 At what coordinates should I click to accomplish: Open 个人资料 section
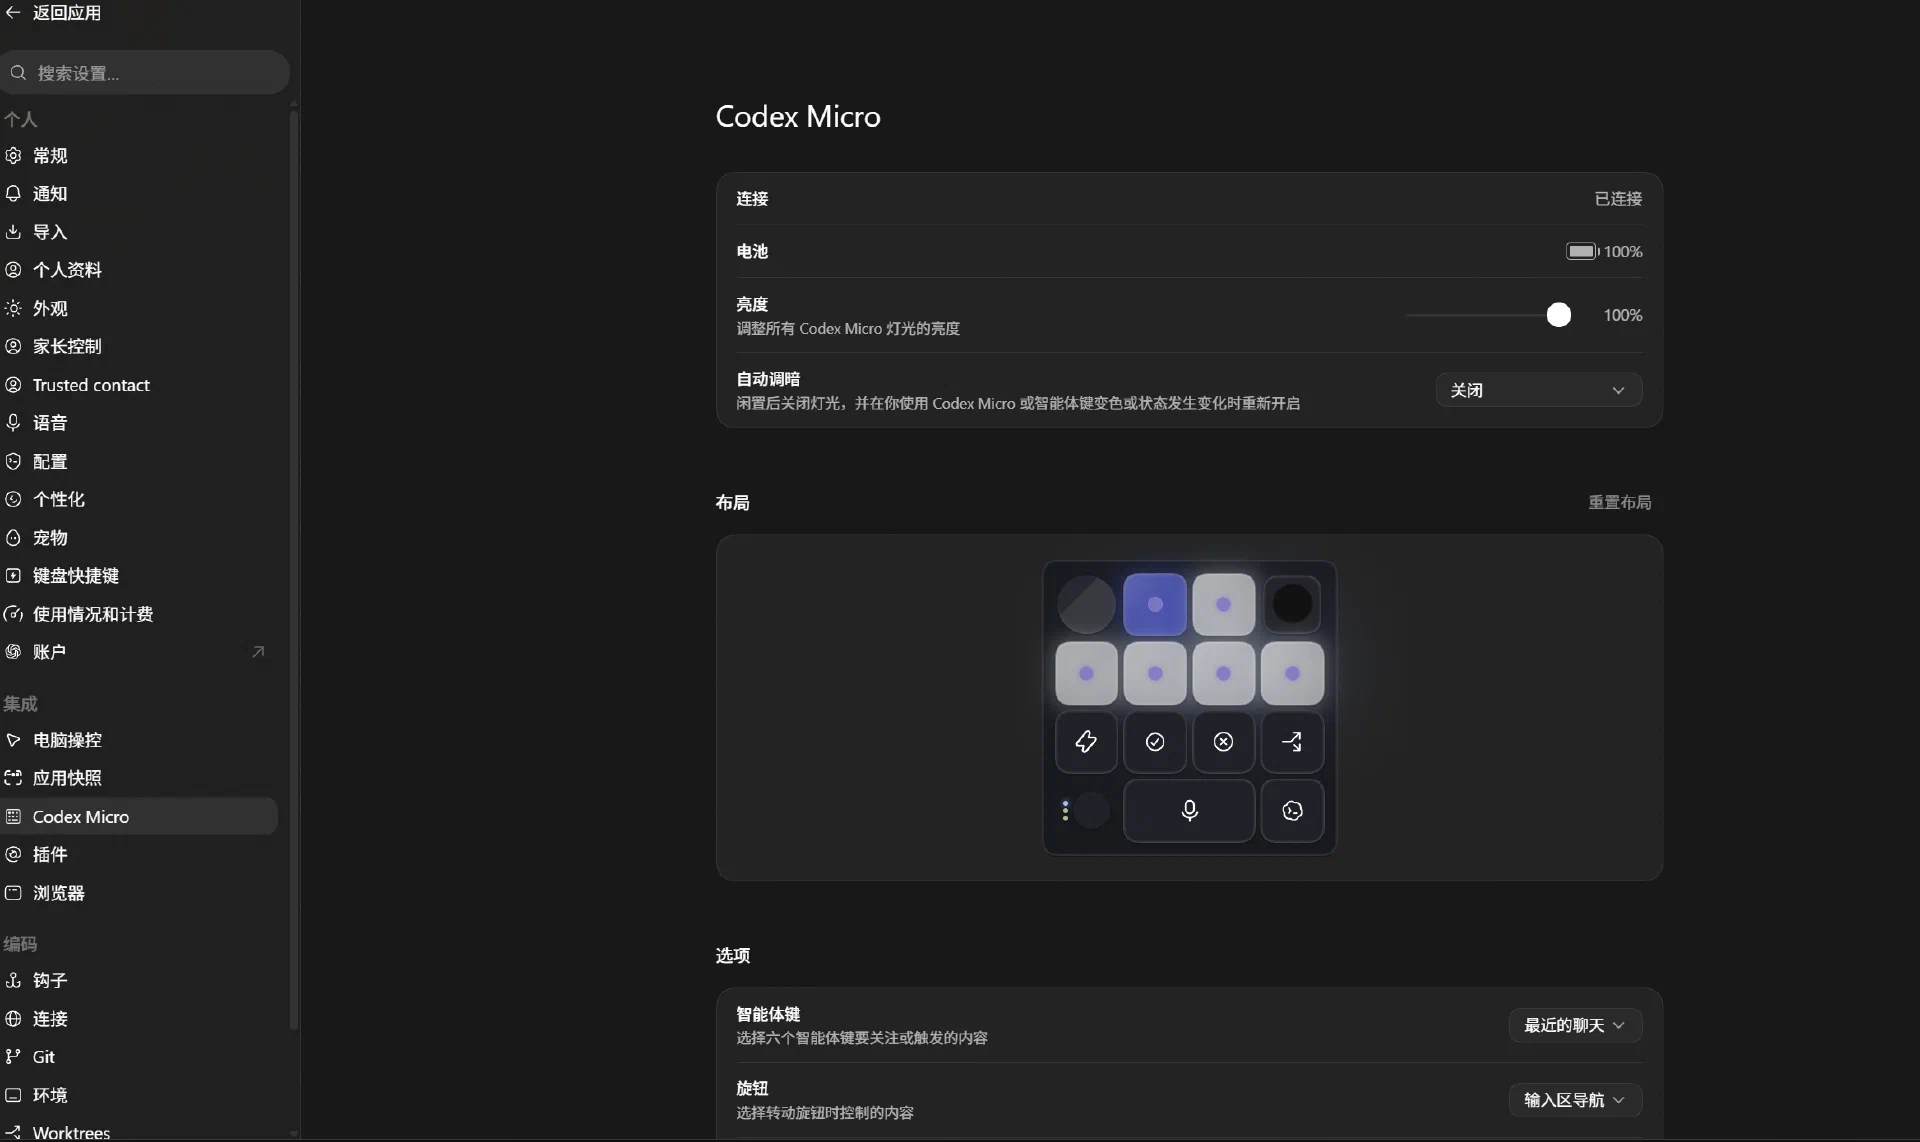(139, 270)
